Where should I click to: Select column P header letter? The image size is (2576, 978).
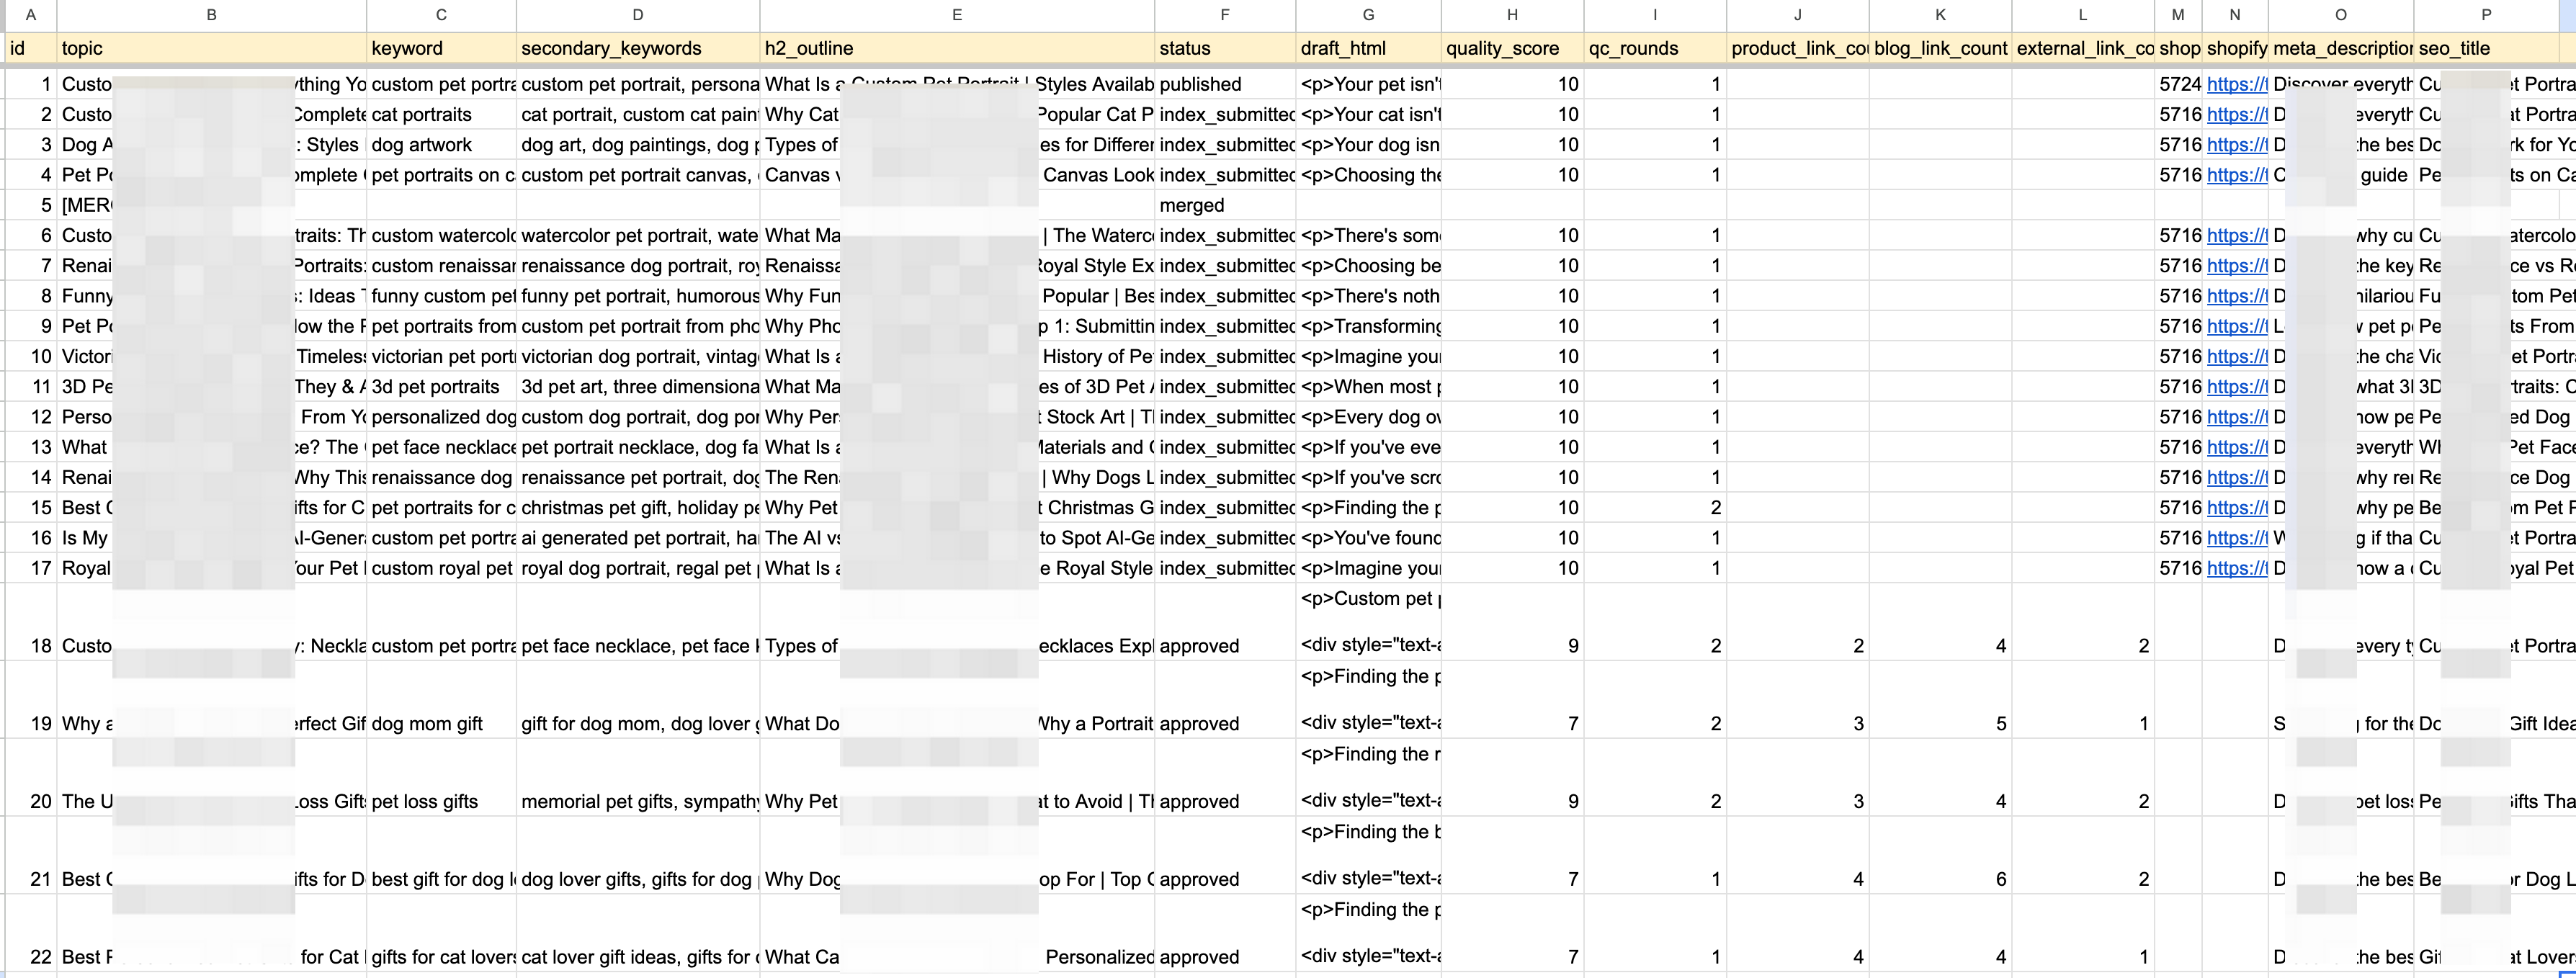click(2486, 14)
